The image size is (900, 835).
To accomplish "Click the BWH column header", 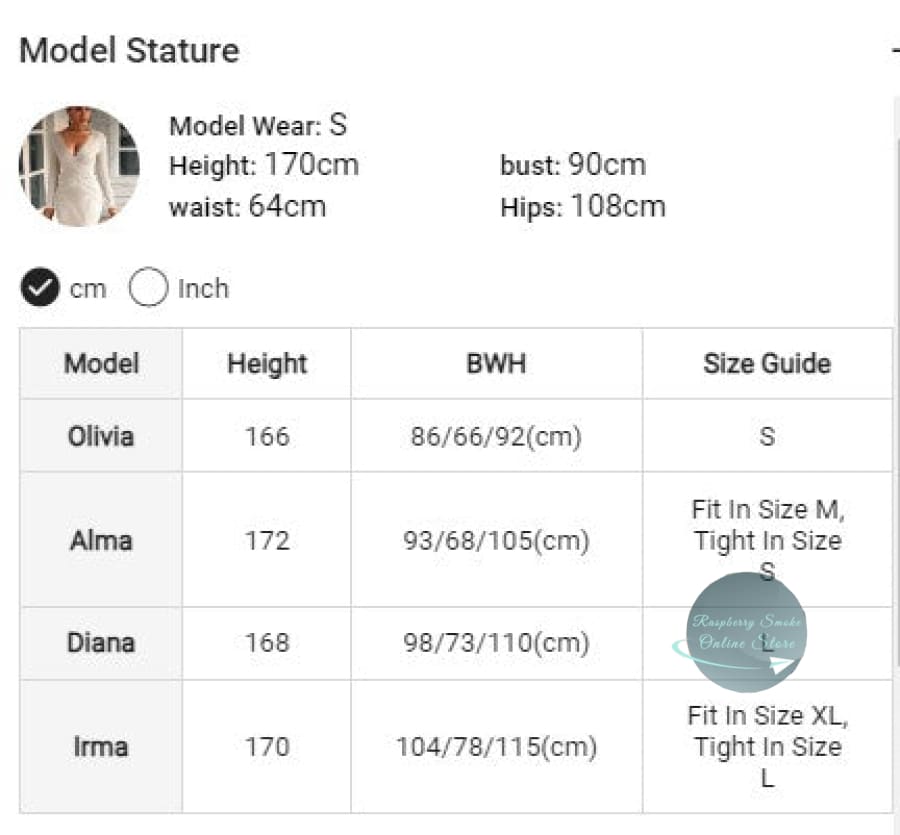I will (x=496, y=363).
